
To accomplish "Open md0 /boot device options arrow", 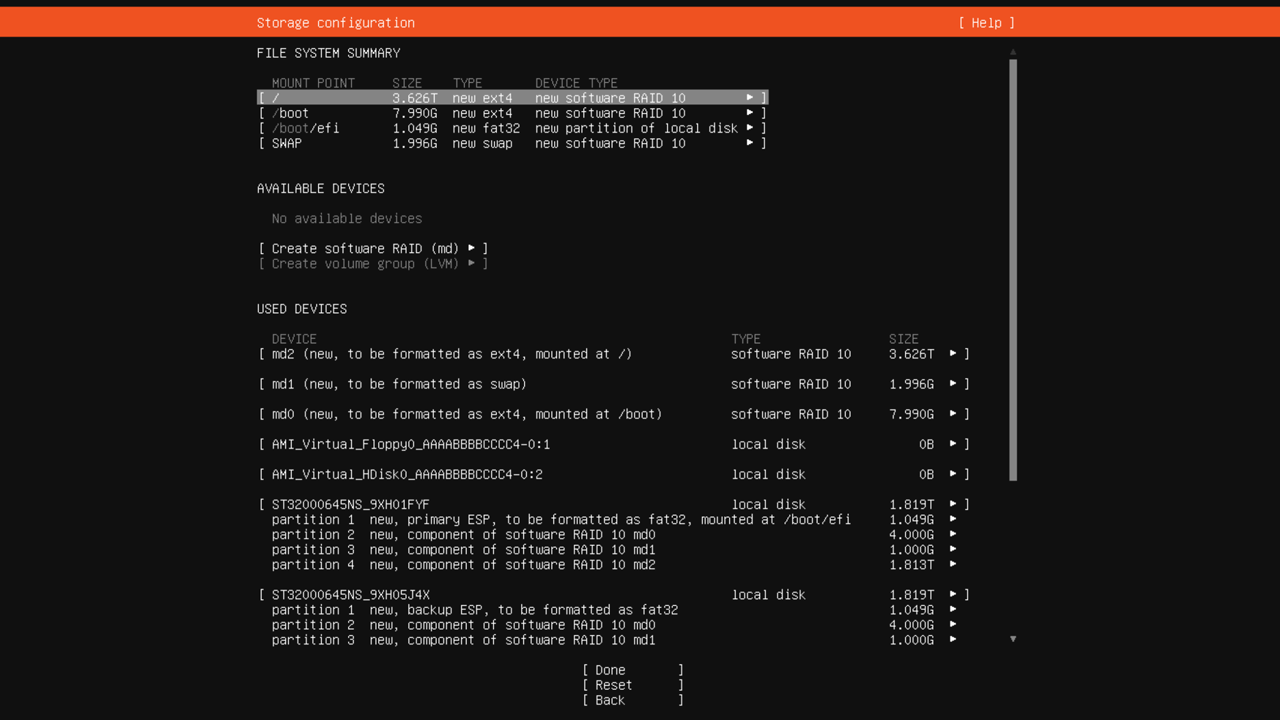I will pyautogui.click(x=953, y=414).
